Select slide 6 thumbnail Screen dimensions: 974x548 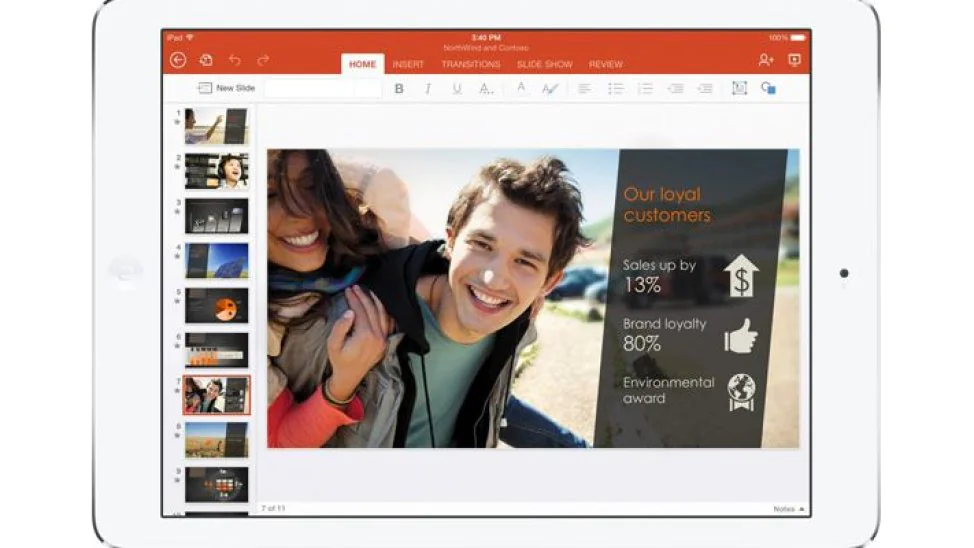[216, 350]
